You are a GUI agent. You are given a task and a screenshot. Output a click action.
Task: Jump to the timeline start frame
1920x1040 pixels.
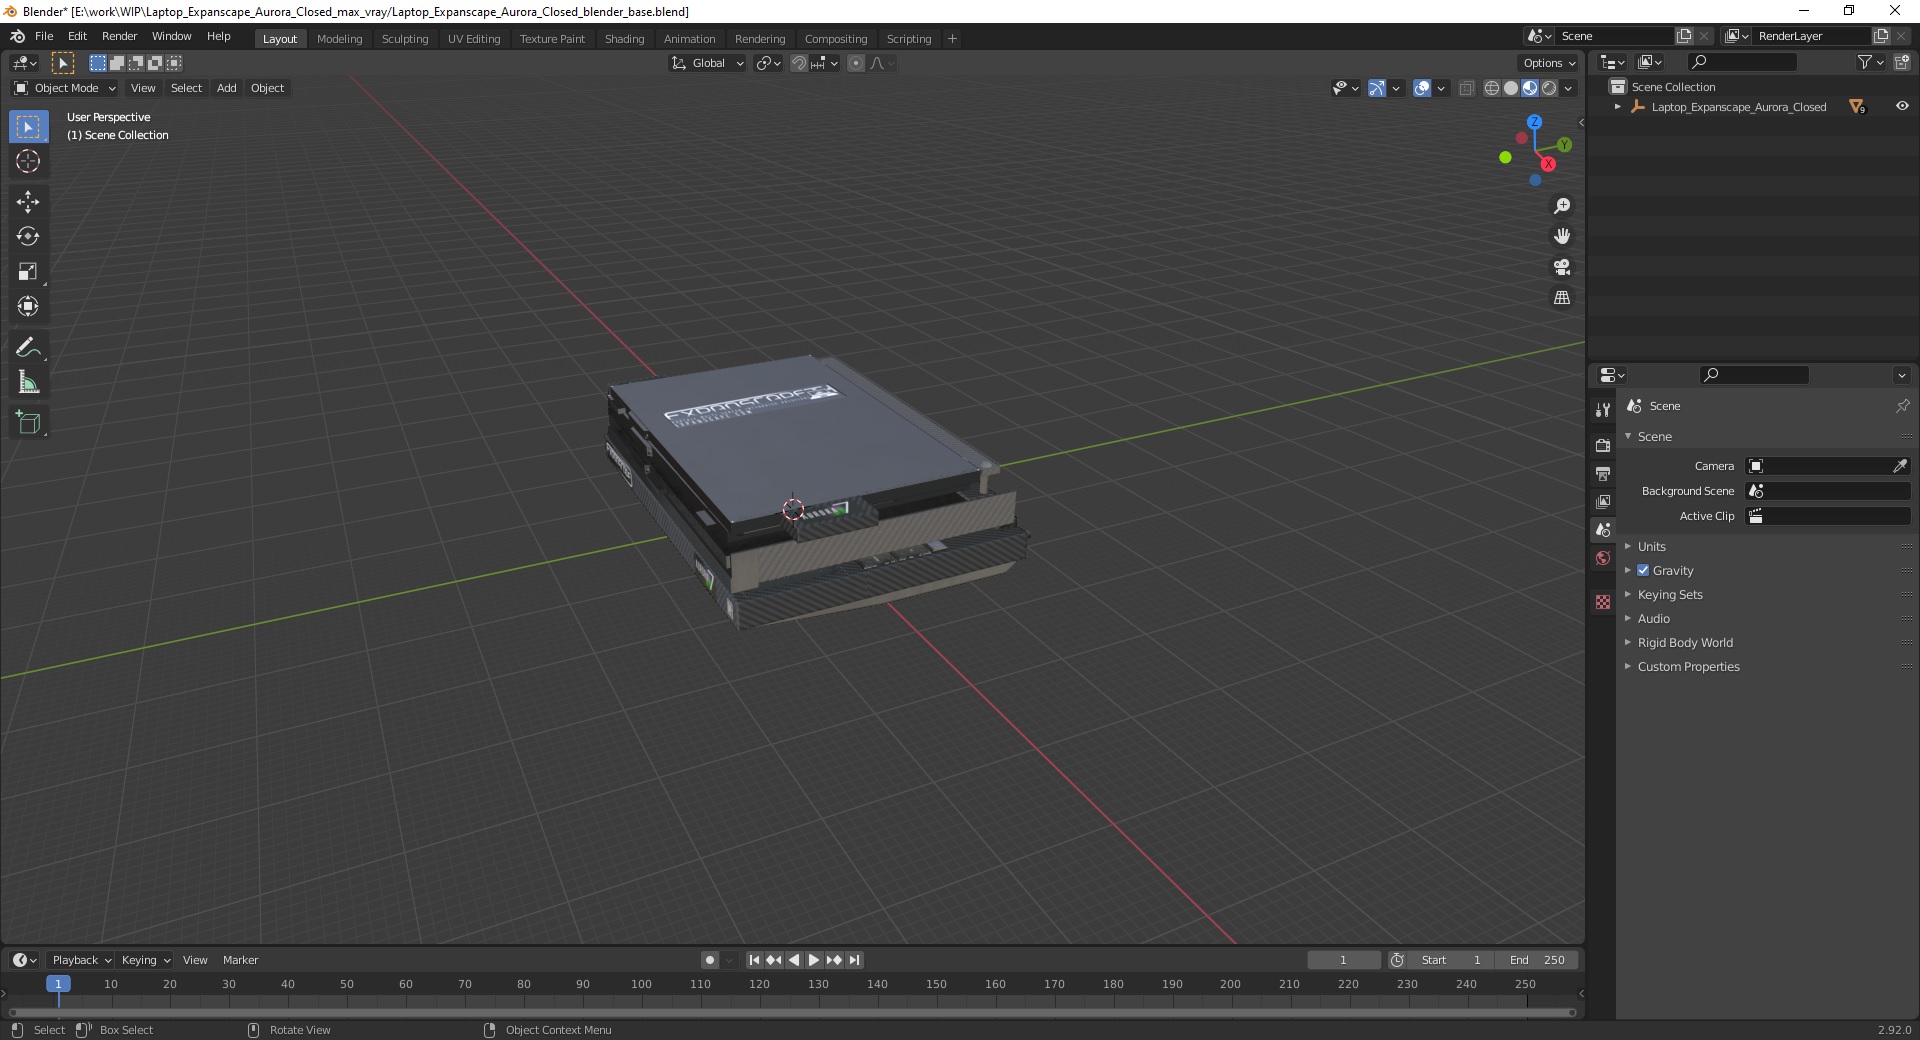(754, 960)
